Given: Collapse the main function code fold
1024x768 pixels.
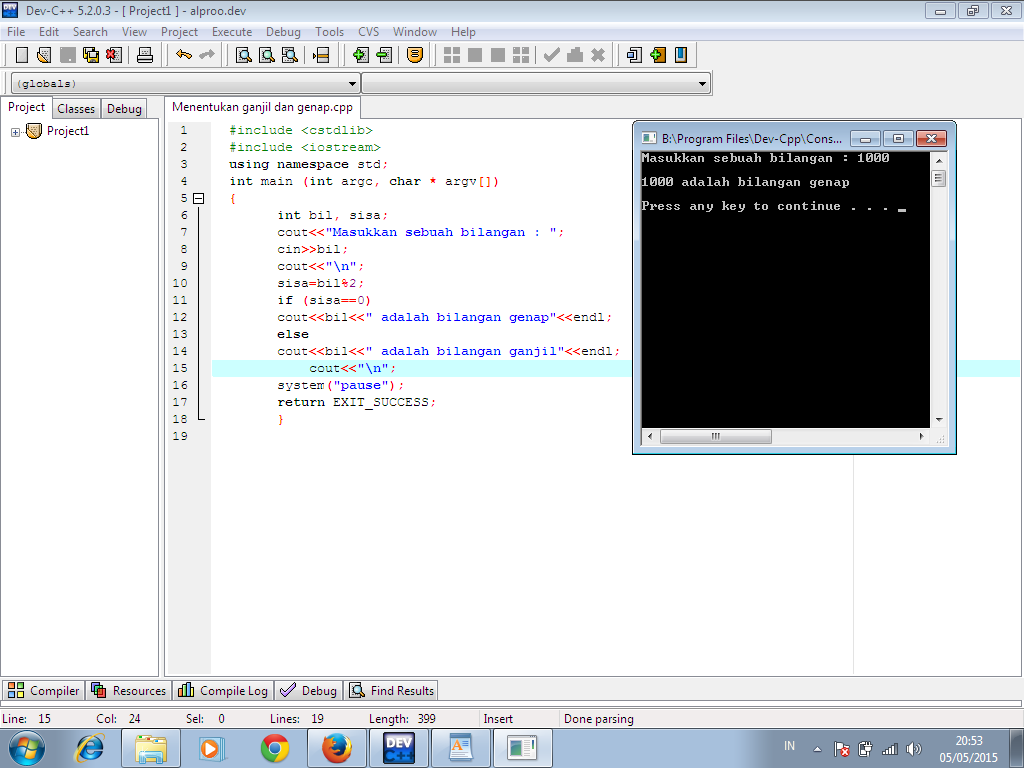Looking at the screenshot, I should [198, 198].
